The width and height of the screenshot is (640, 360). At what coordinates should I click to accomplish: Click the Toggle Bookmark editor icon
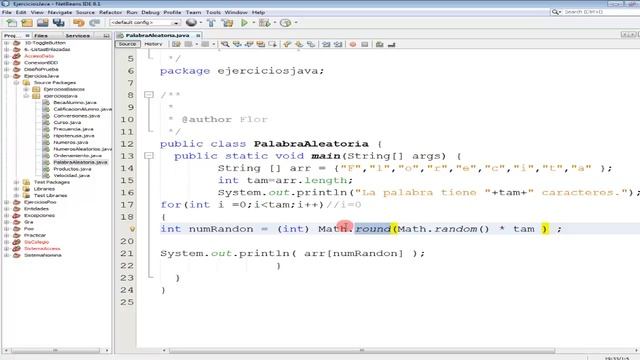tap(311, 44)
